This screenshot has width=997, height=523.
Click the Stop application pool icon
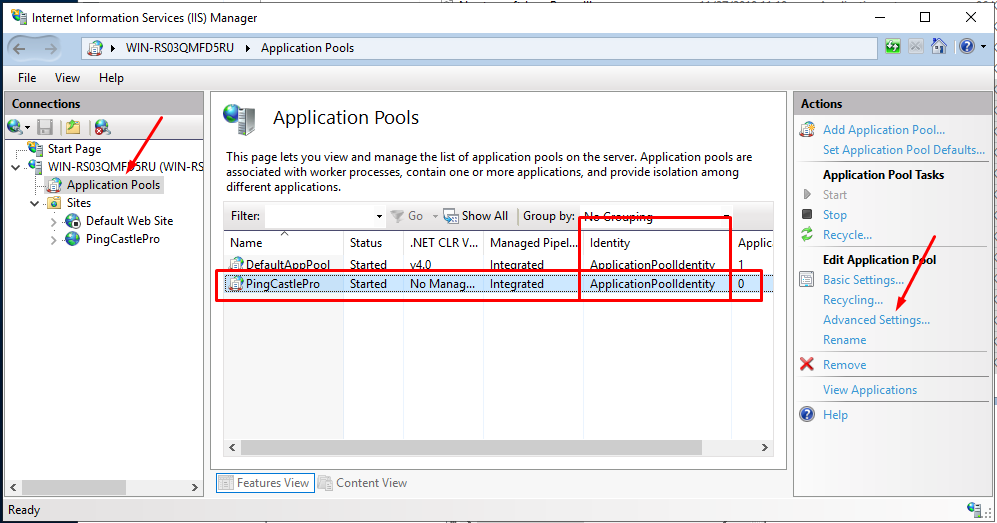tap(807, 214)
